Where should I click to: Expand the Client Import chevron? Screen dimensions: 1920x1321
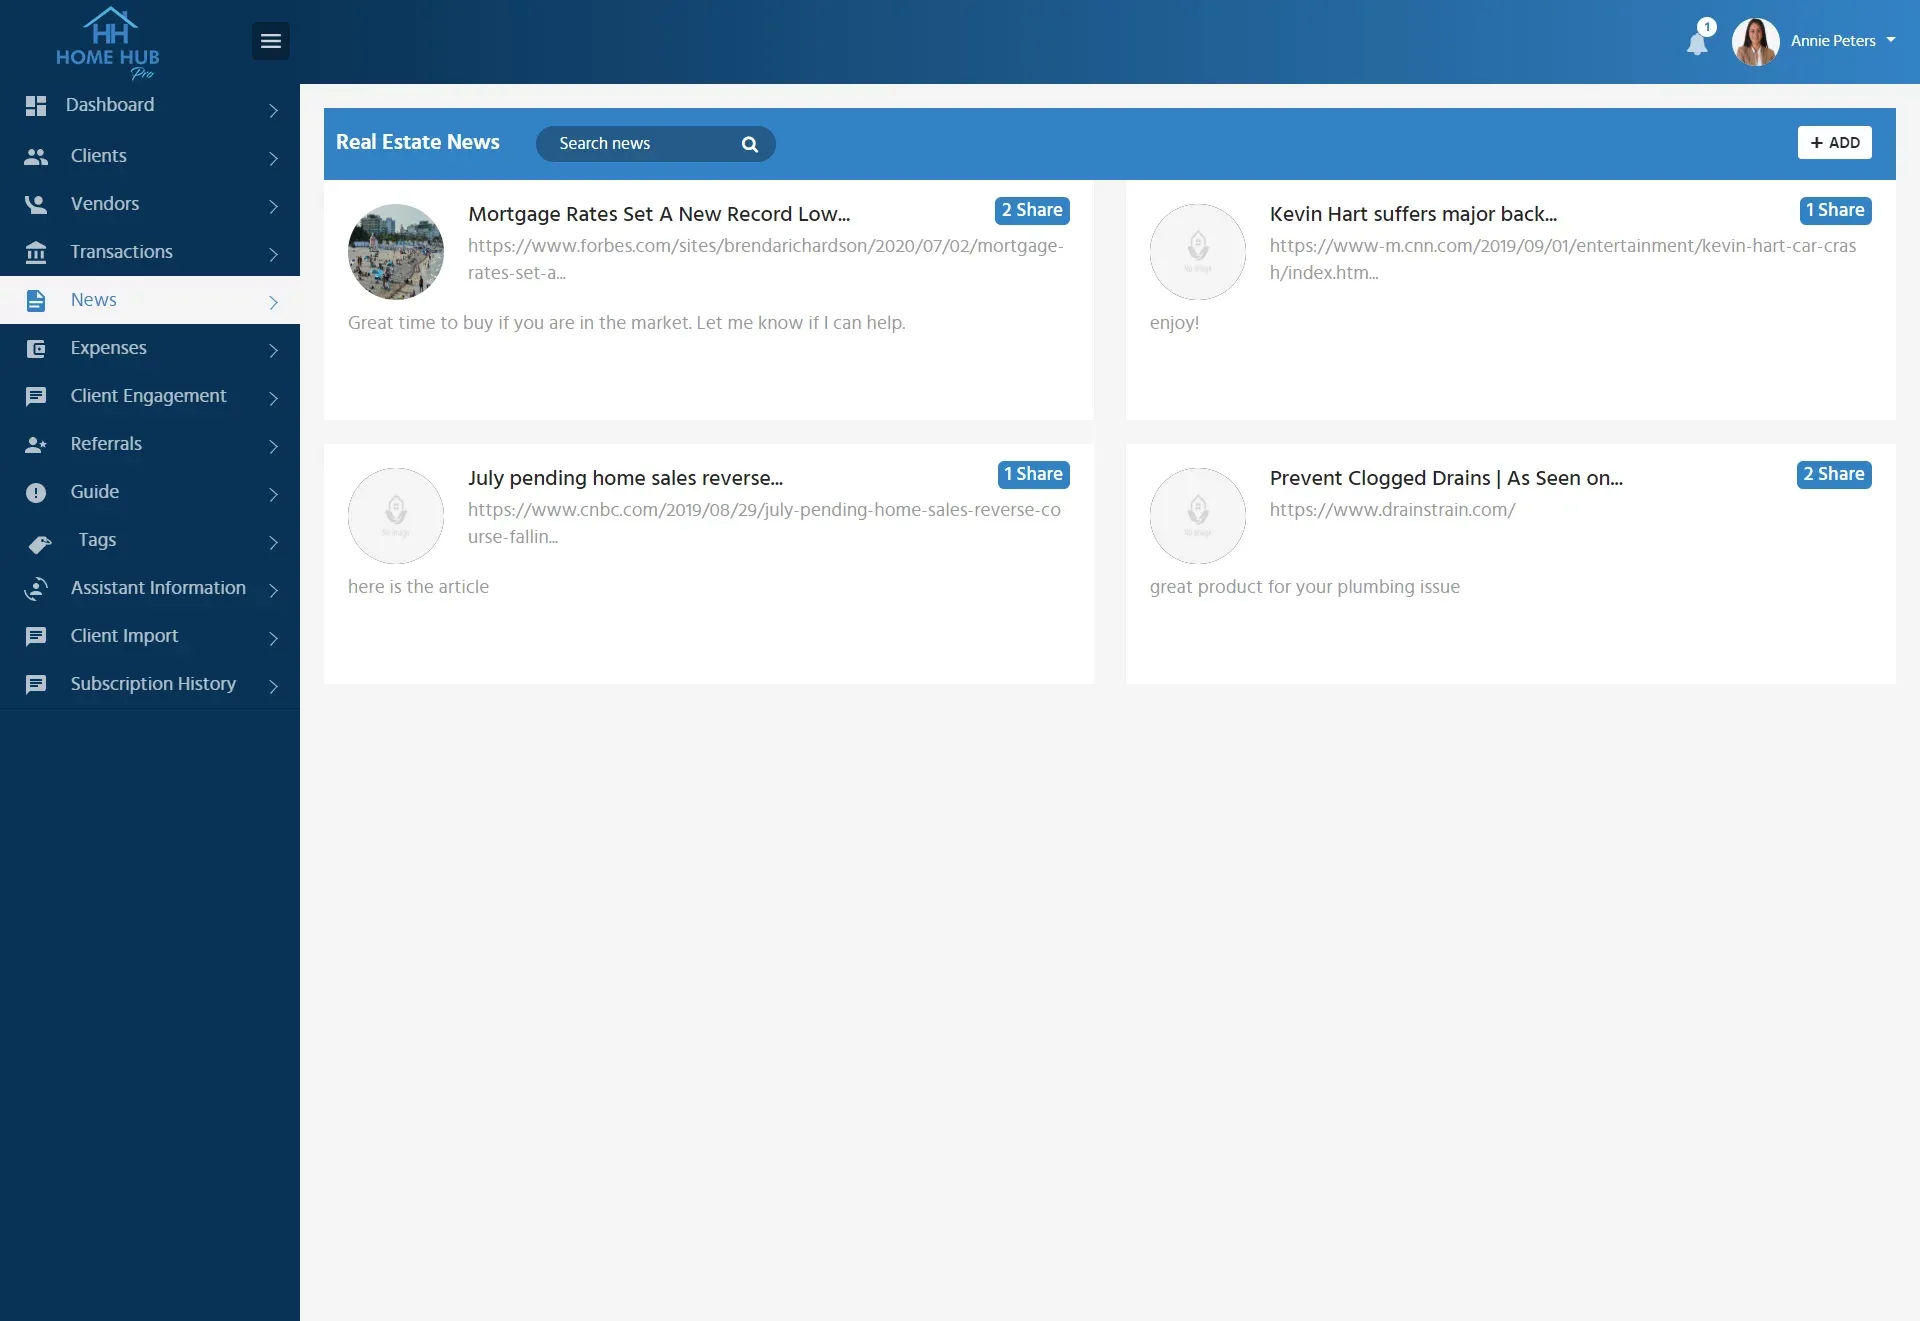pos(273,638)
